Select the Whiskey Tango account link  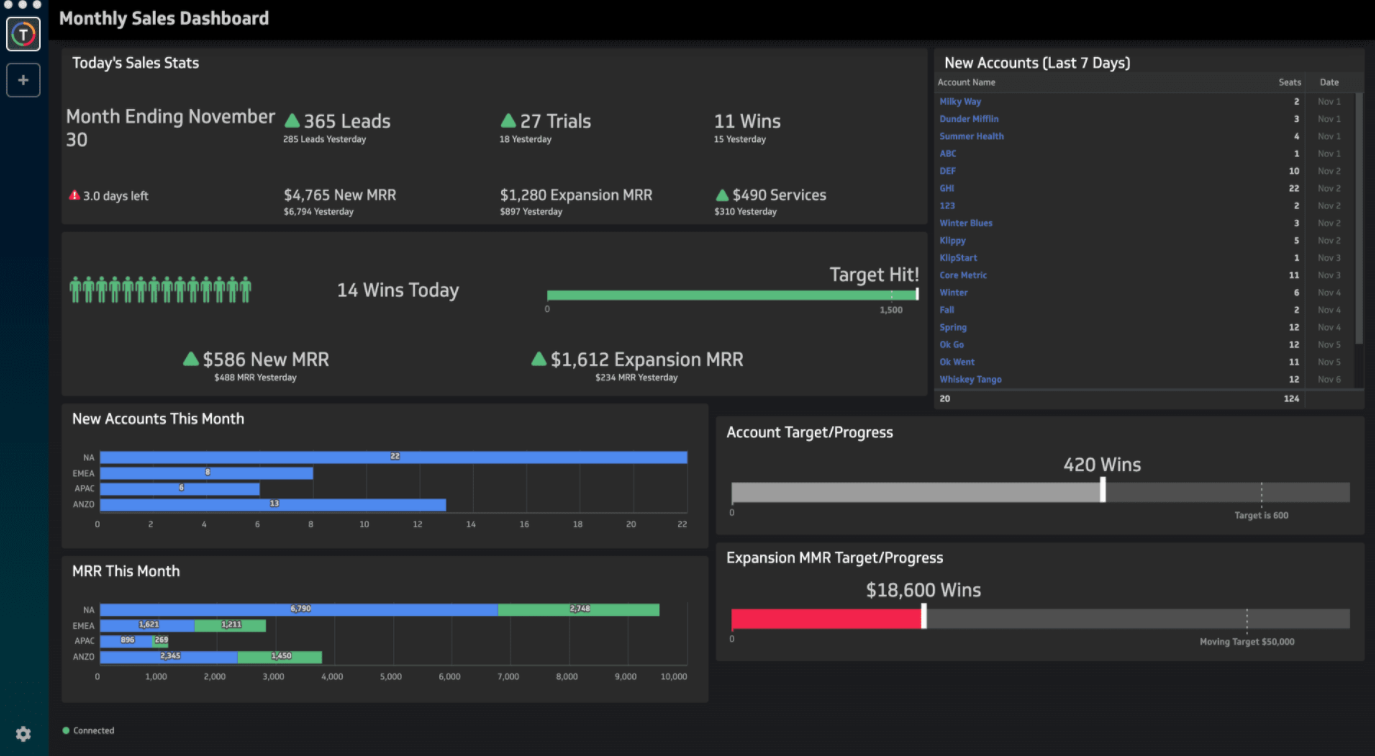coord(970,380)
